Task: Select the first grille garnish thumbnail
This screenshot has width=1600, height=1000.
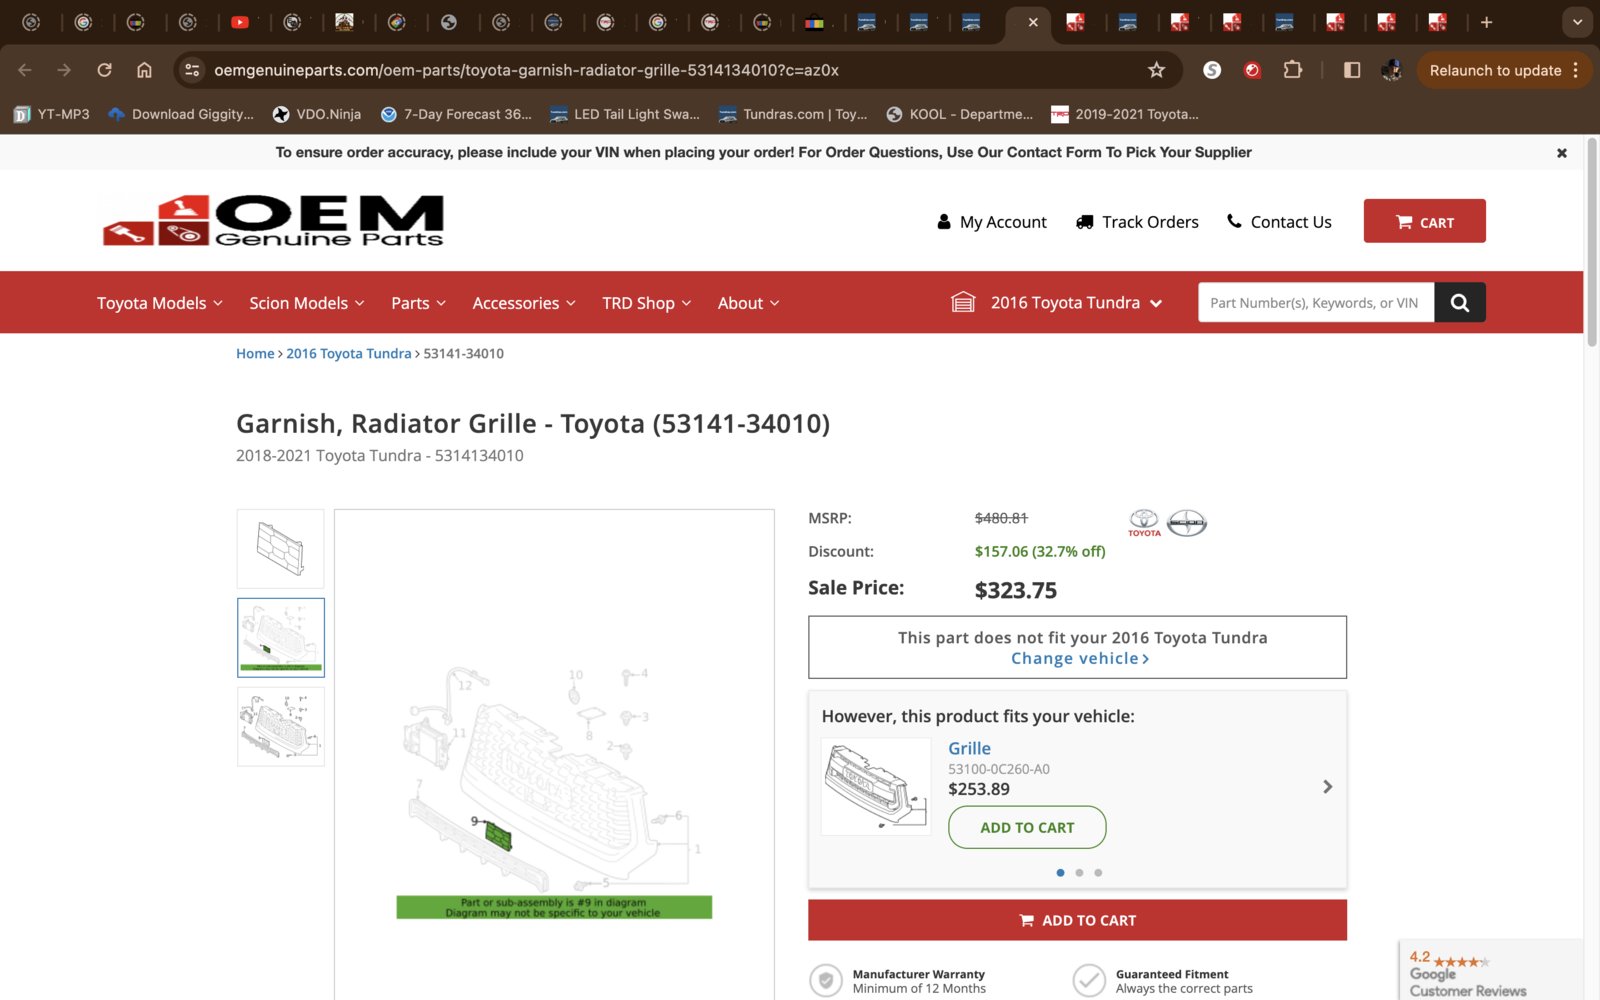Action: pos(281,549)
